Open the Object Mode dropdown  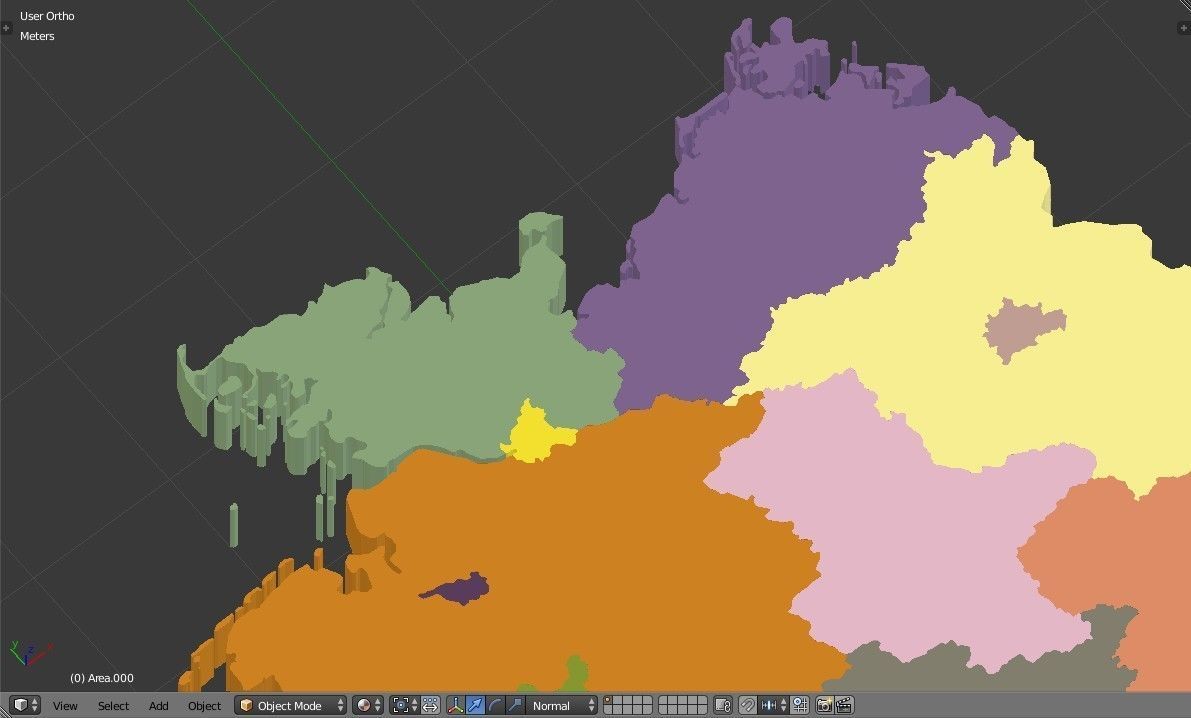(x=290, y=706)
